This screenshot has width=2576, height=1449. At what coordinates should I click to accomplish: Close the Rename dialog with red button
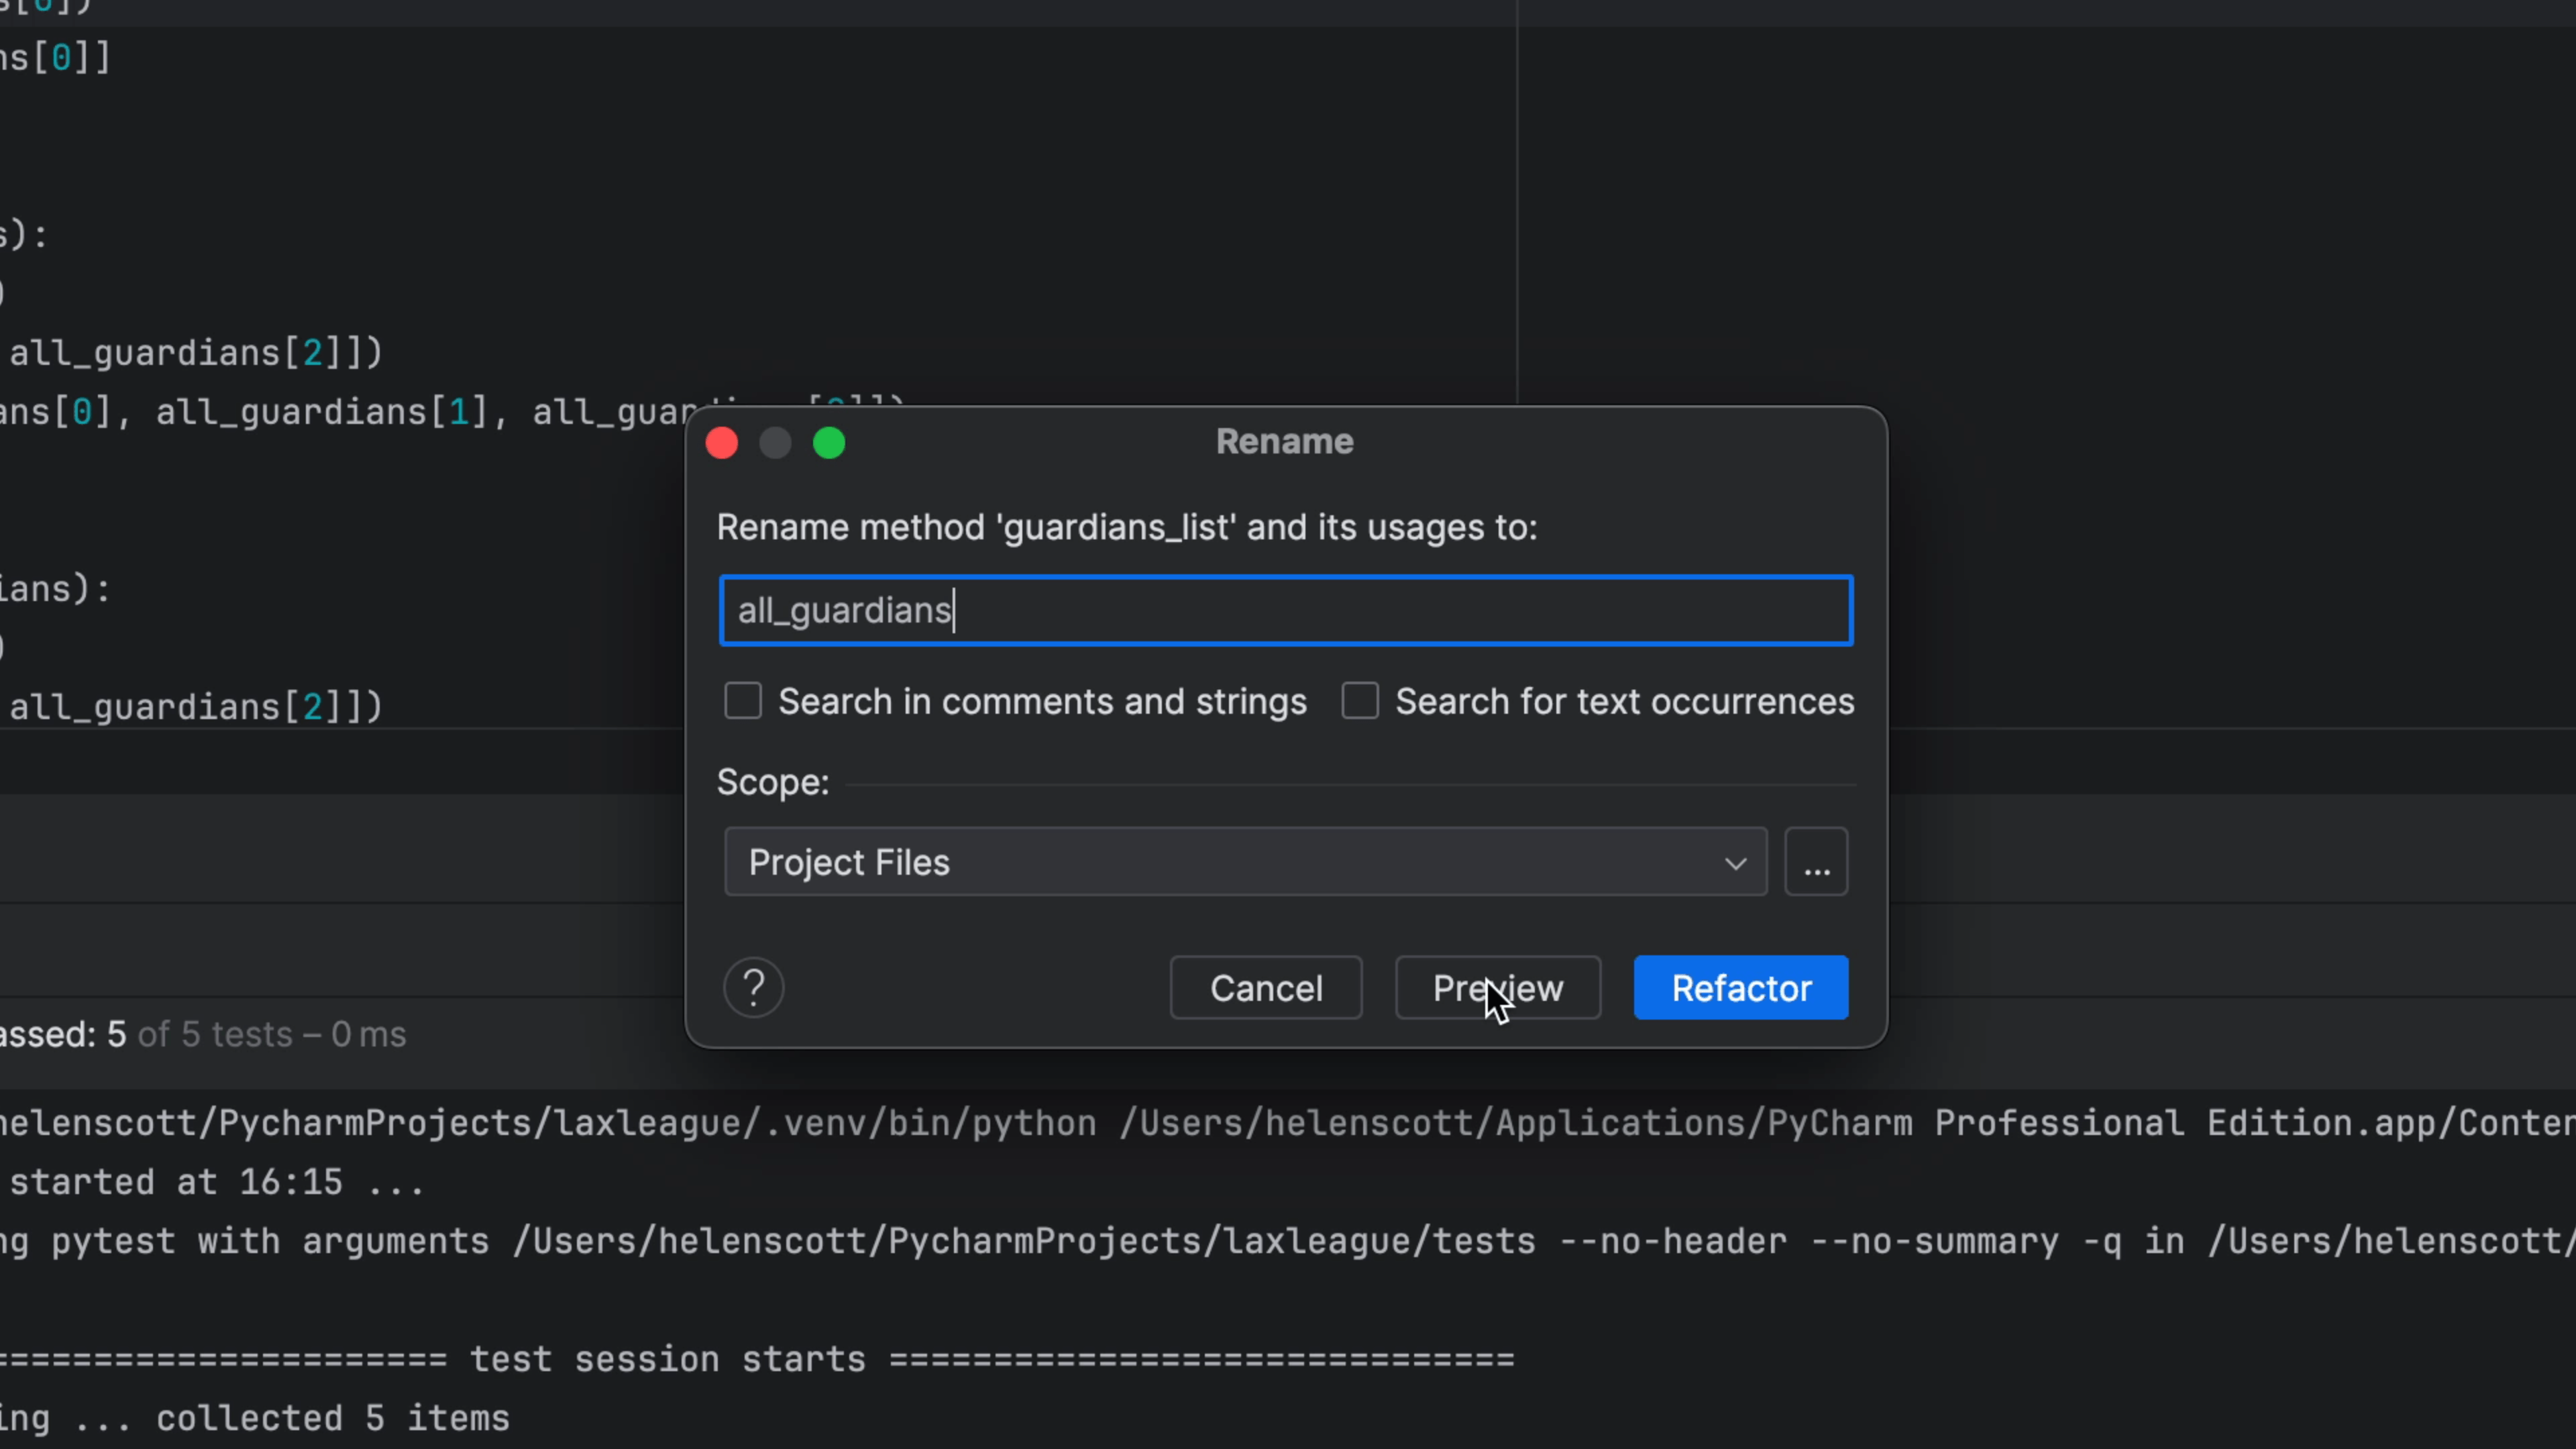[722, 443]
